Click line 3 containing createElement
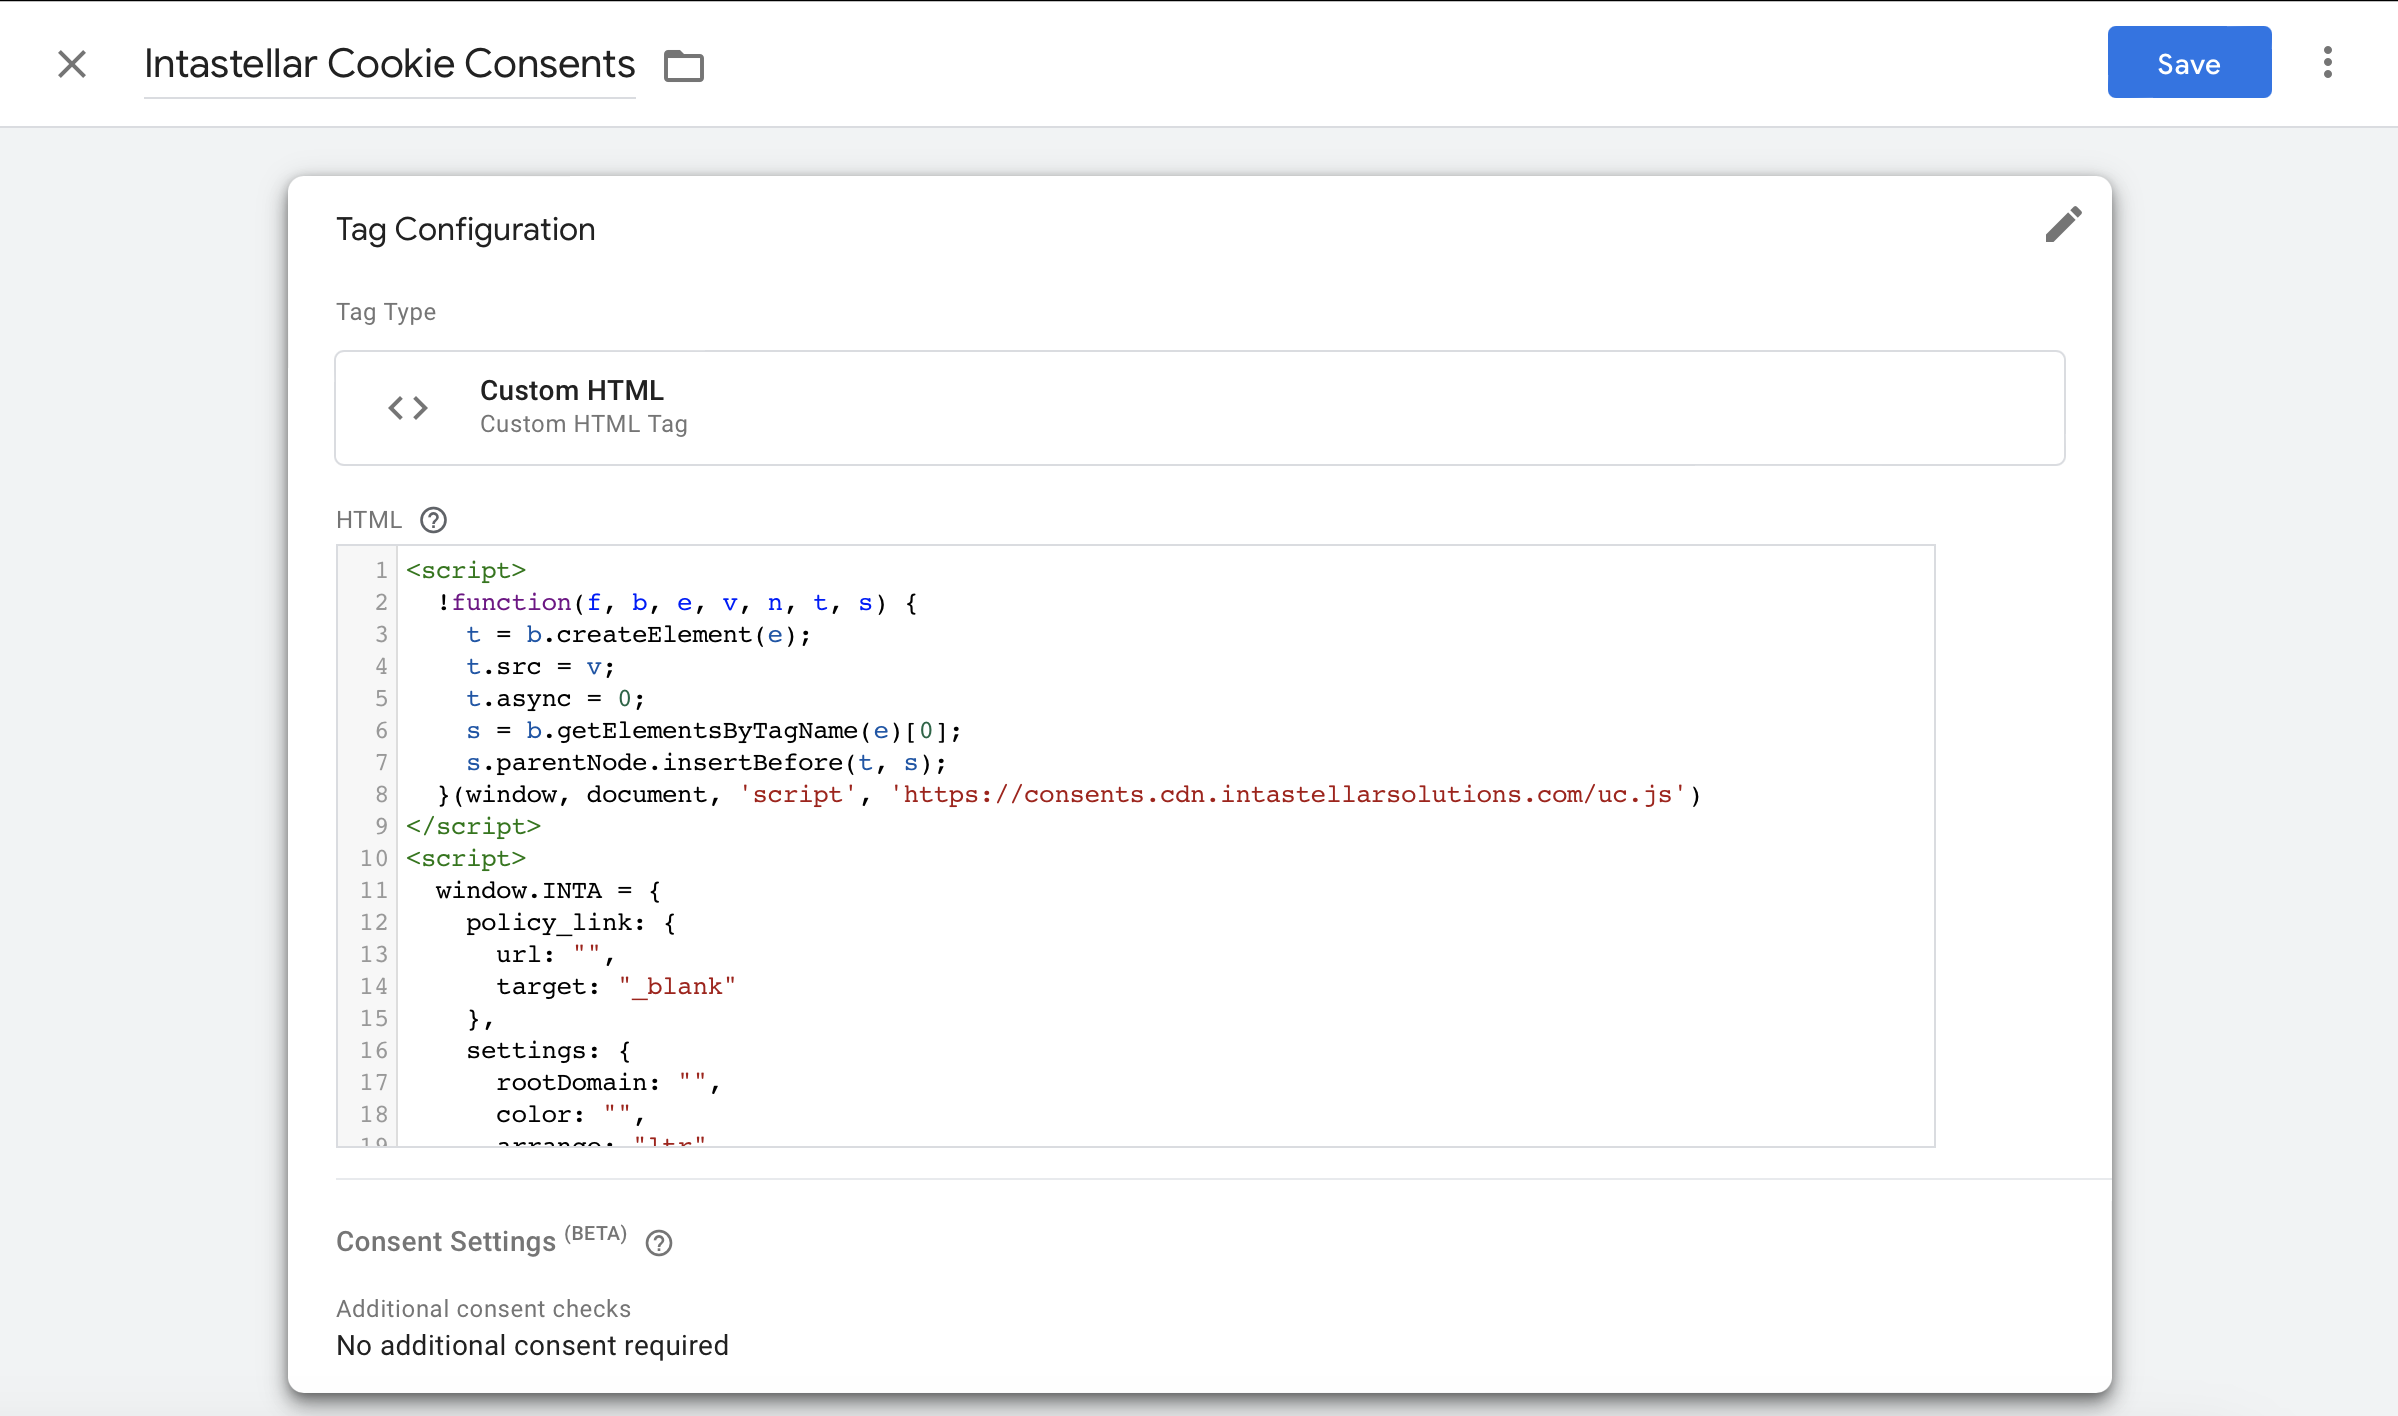 click(x=639, y=634)
